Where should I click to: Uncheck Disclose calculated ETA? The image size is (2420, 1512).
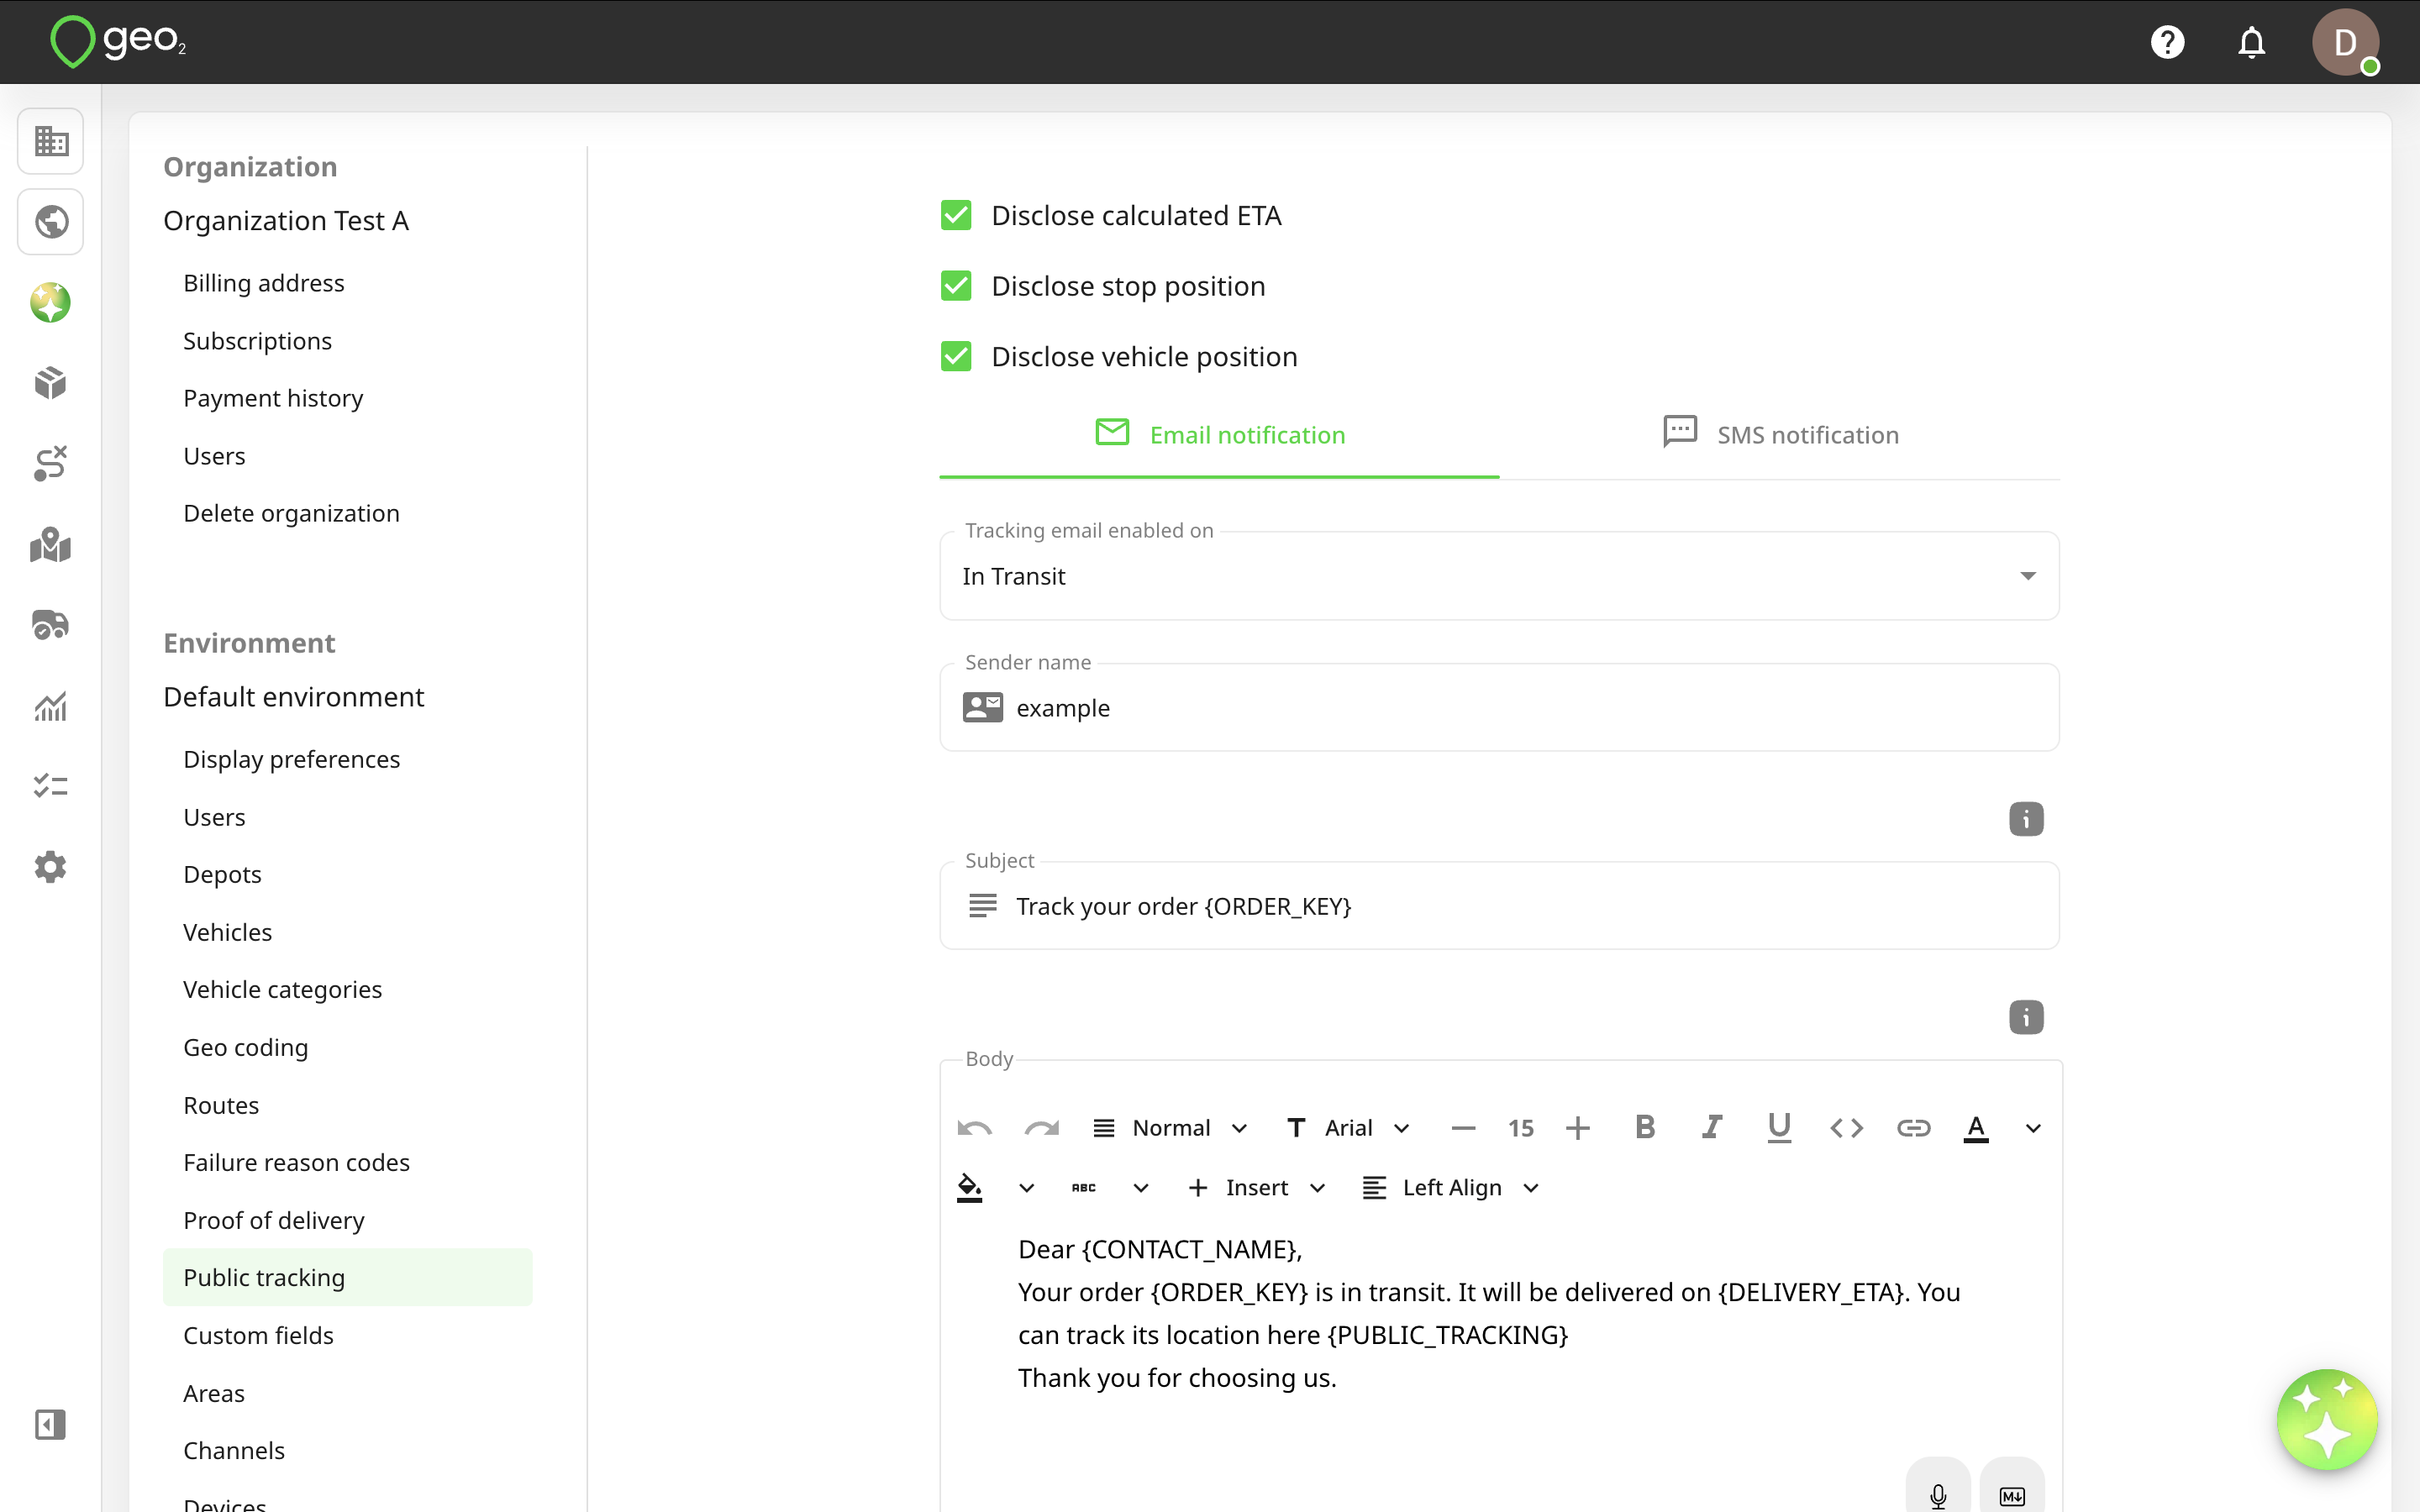point(956,215)
